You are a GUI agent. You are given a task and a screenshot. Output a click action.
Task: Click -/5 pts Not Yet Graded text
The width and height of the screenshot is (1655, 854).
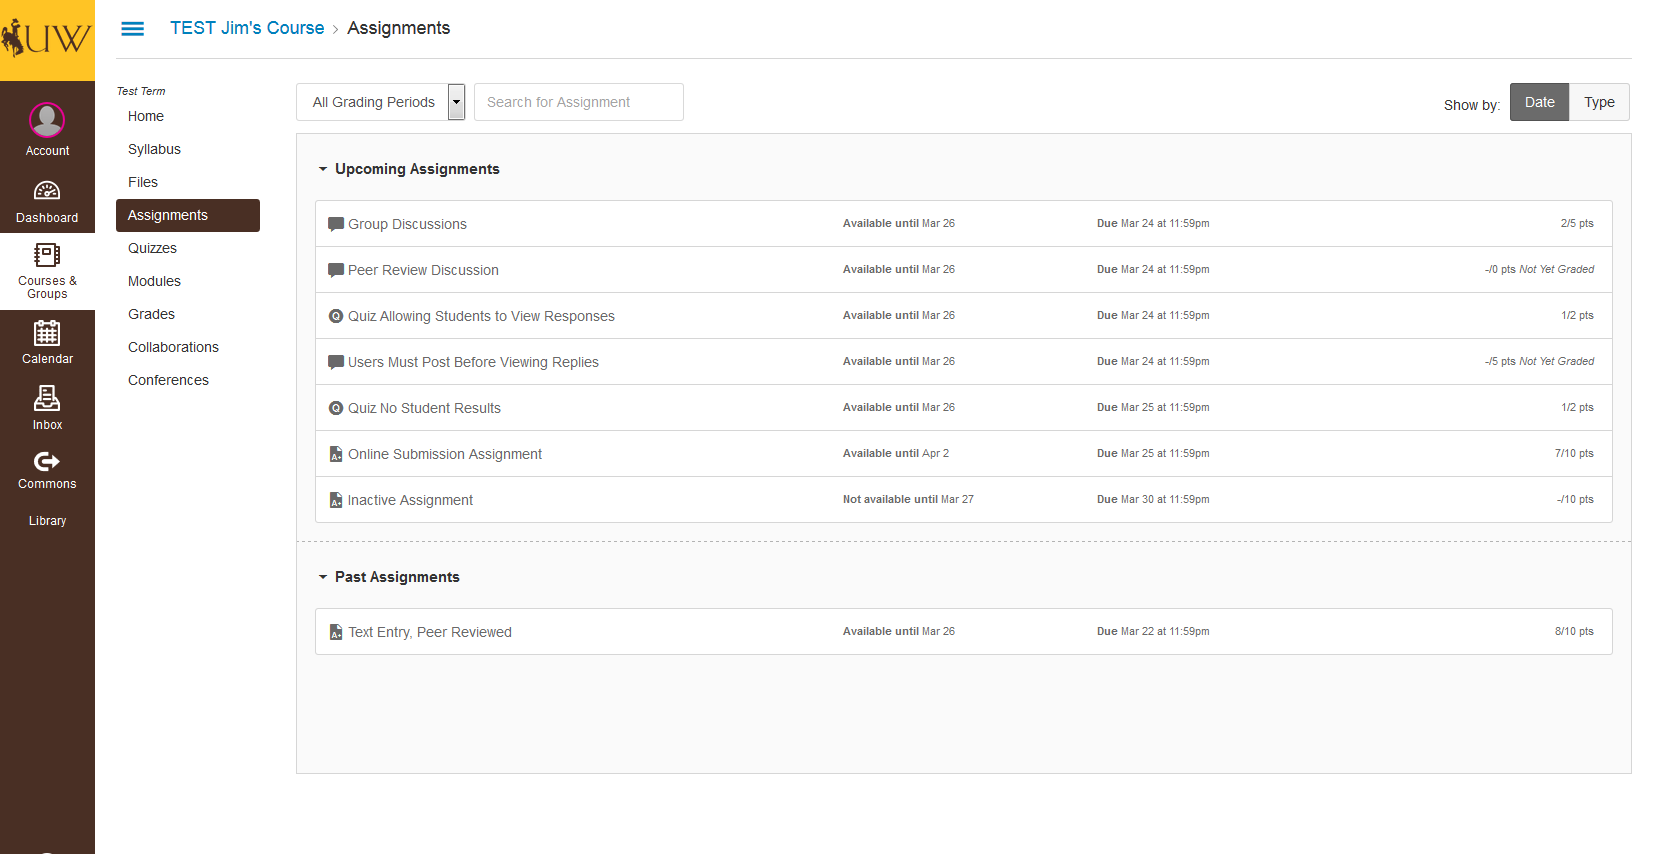pyautogui.click(x=1539, y=362)
